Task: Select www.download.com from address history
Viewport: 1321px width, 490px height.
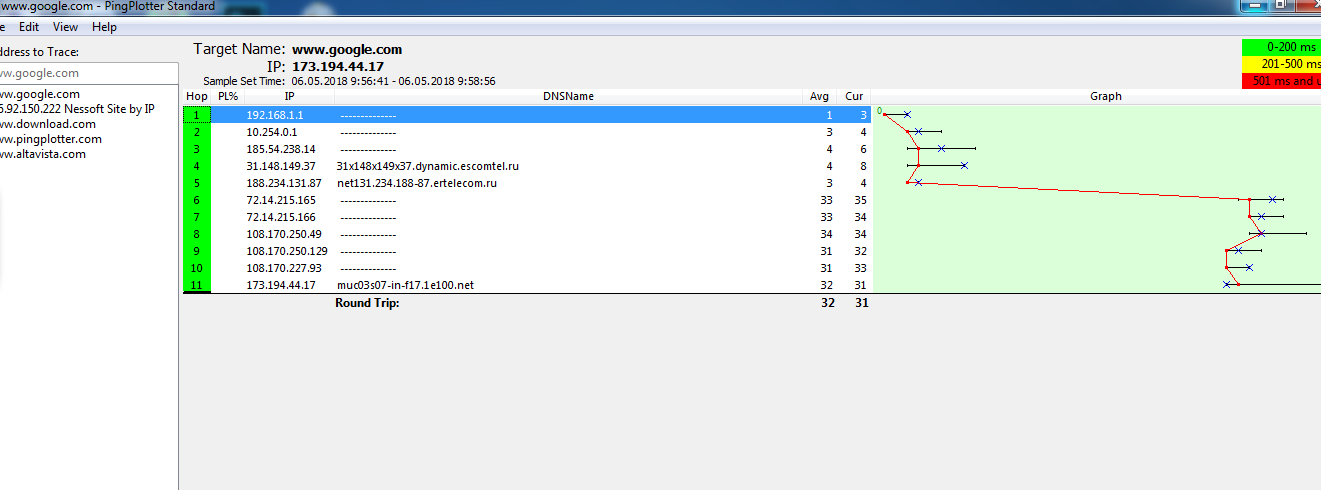Action: pos(47,124)
